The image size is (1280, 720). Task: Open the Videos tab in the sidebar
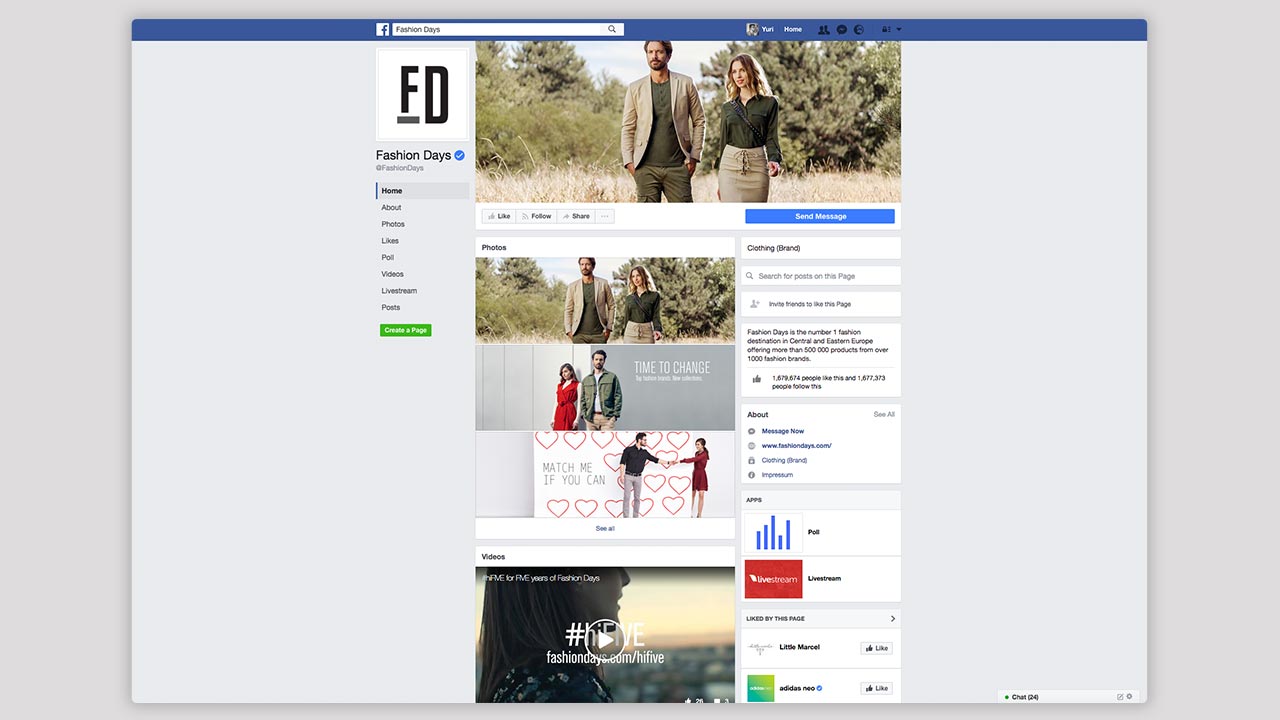pyautogui.click(x=392, y=274)
